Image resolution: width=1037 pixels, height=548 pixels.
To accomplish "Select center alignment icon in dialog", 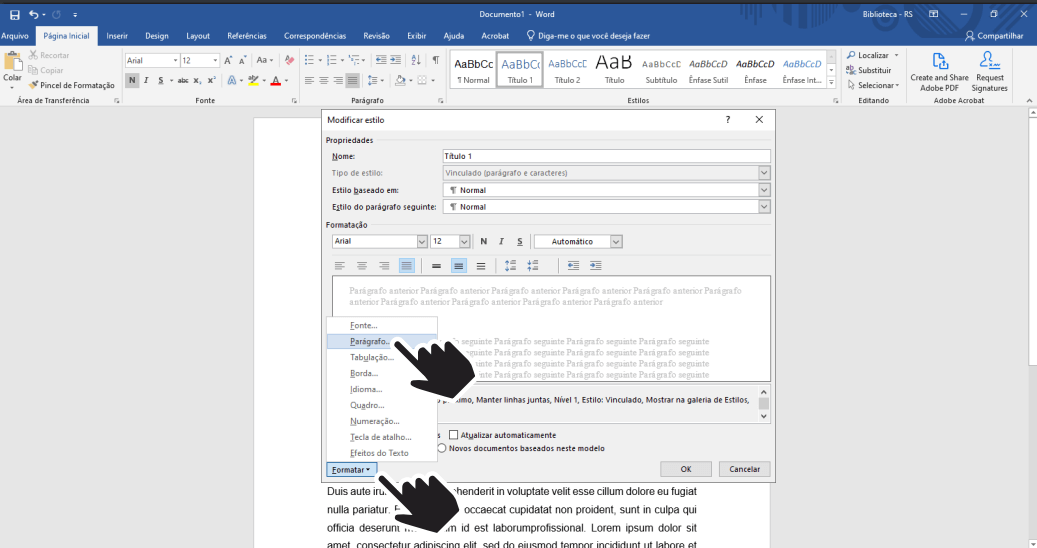I will point(362,266).
